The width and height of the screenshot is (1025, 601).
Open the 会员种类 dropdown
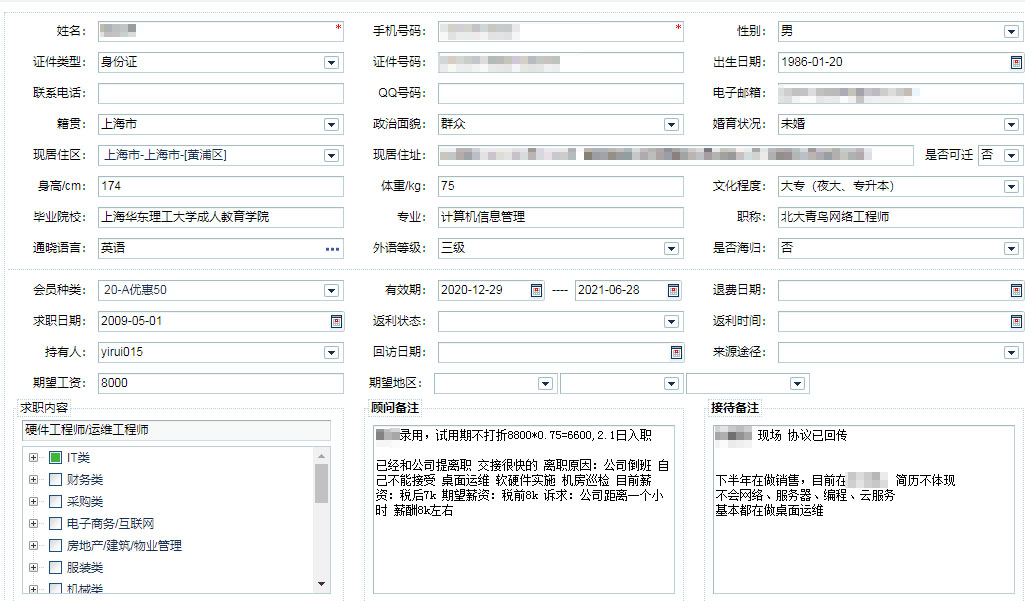[x=331, y=290]
